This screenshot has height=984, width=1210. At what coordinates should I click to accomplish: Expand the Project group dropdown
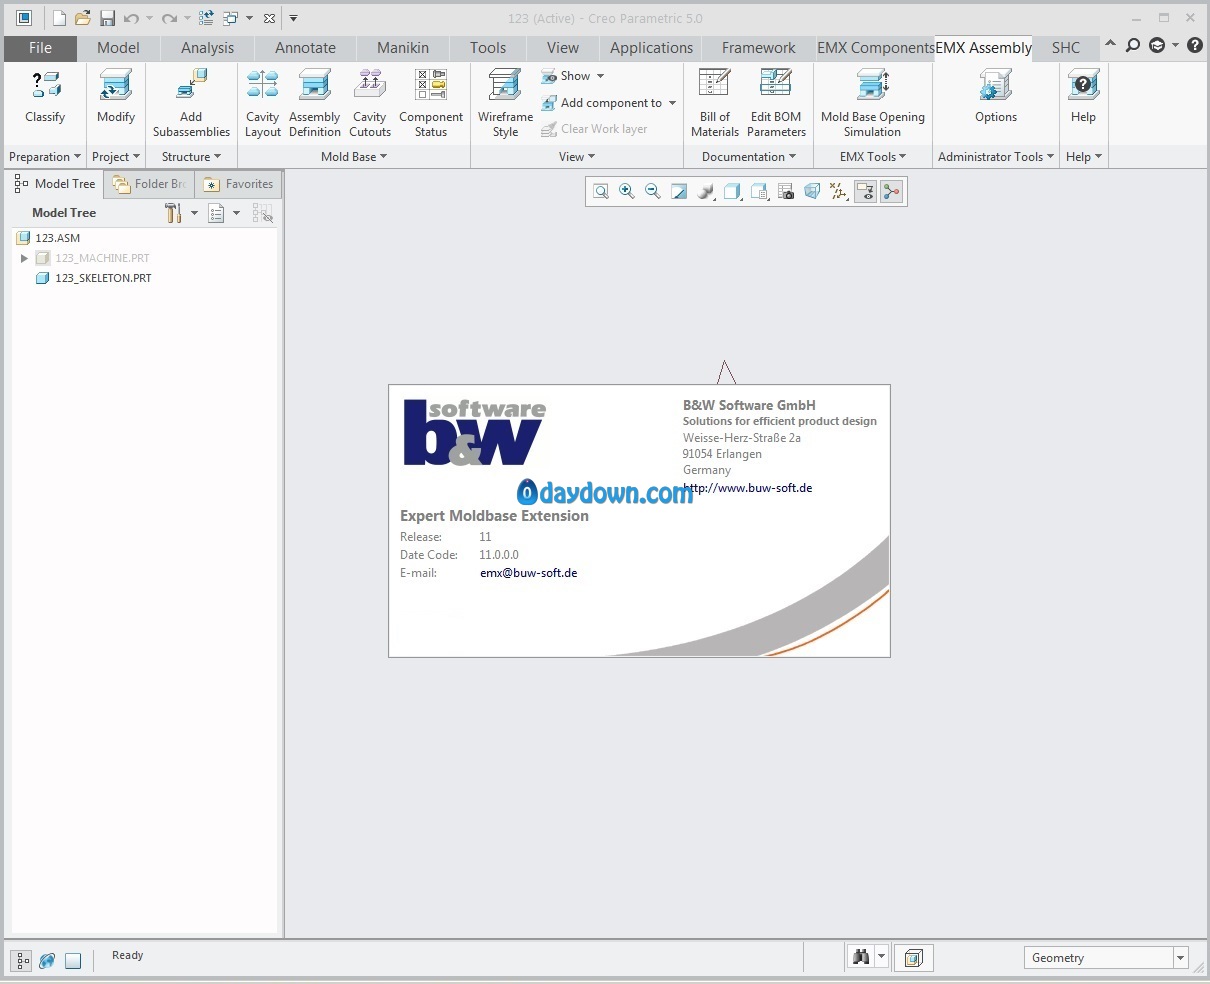(x=116, y=157)
